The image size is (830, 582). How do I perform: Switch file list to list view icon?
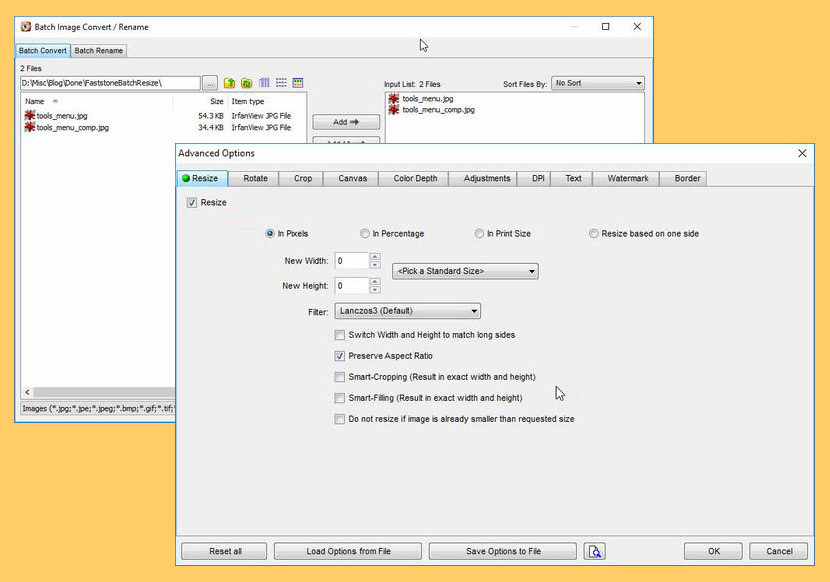(x=281, y=83)
